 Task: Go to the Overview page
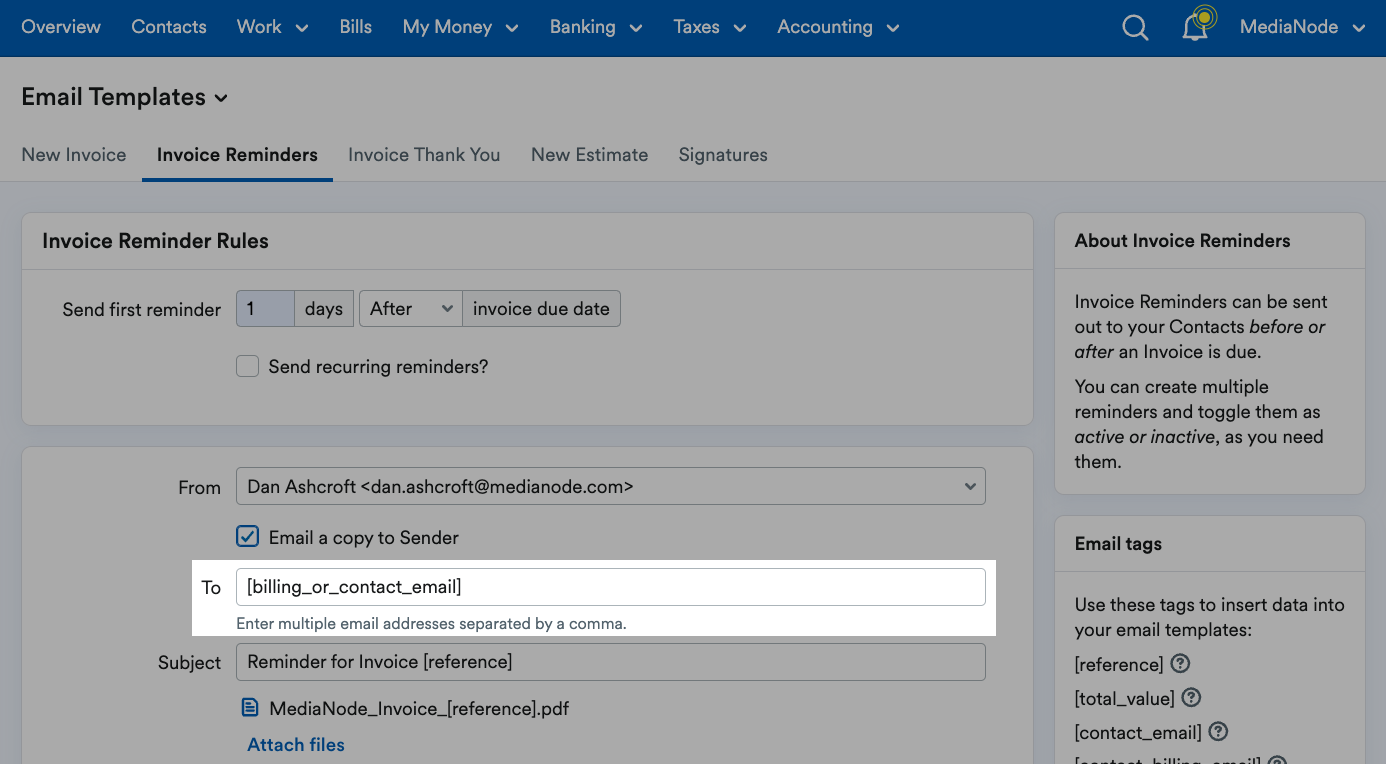[61, 28]
